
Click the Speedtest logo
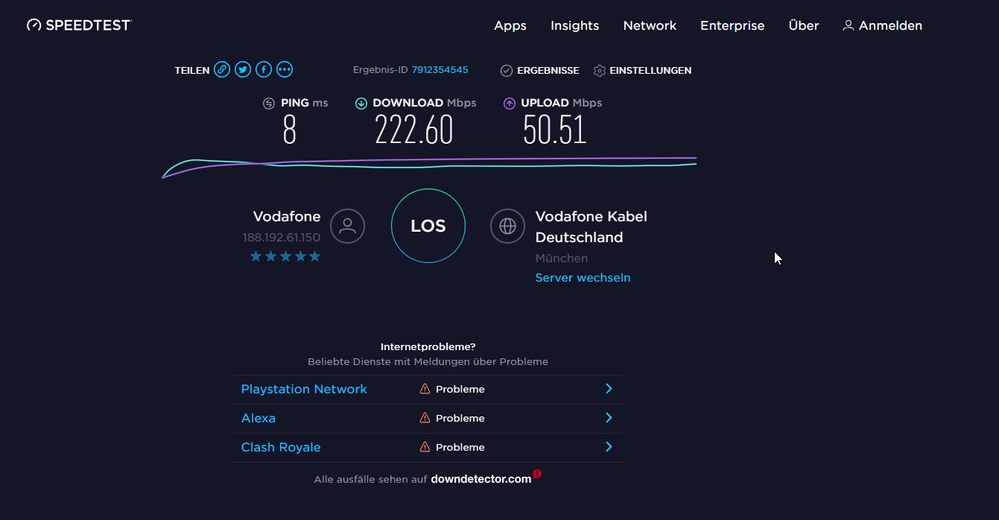pos(79,25)
